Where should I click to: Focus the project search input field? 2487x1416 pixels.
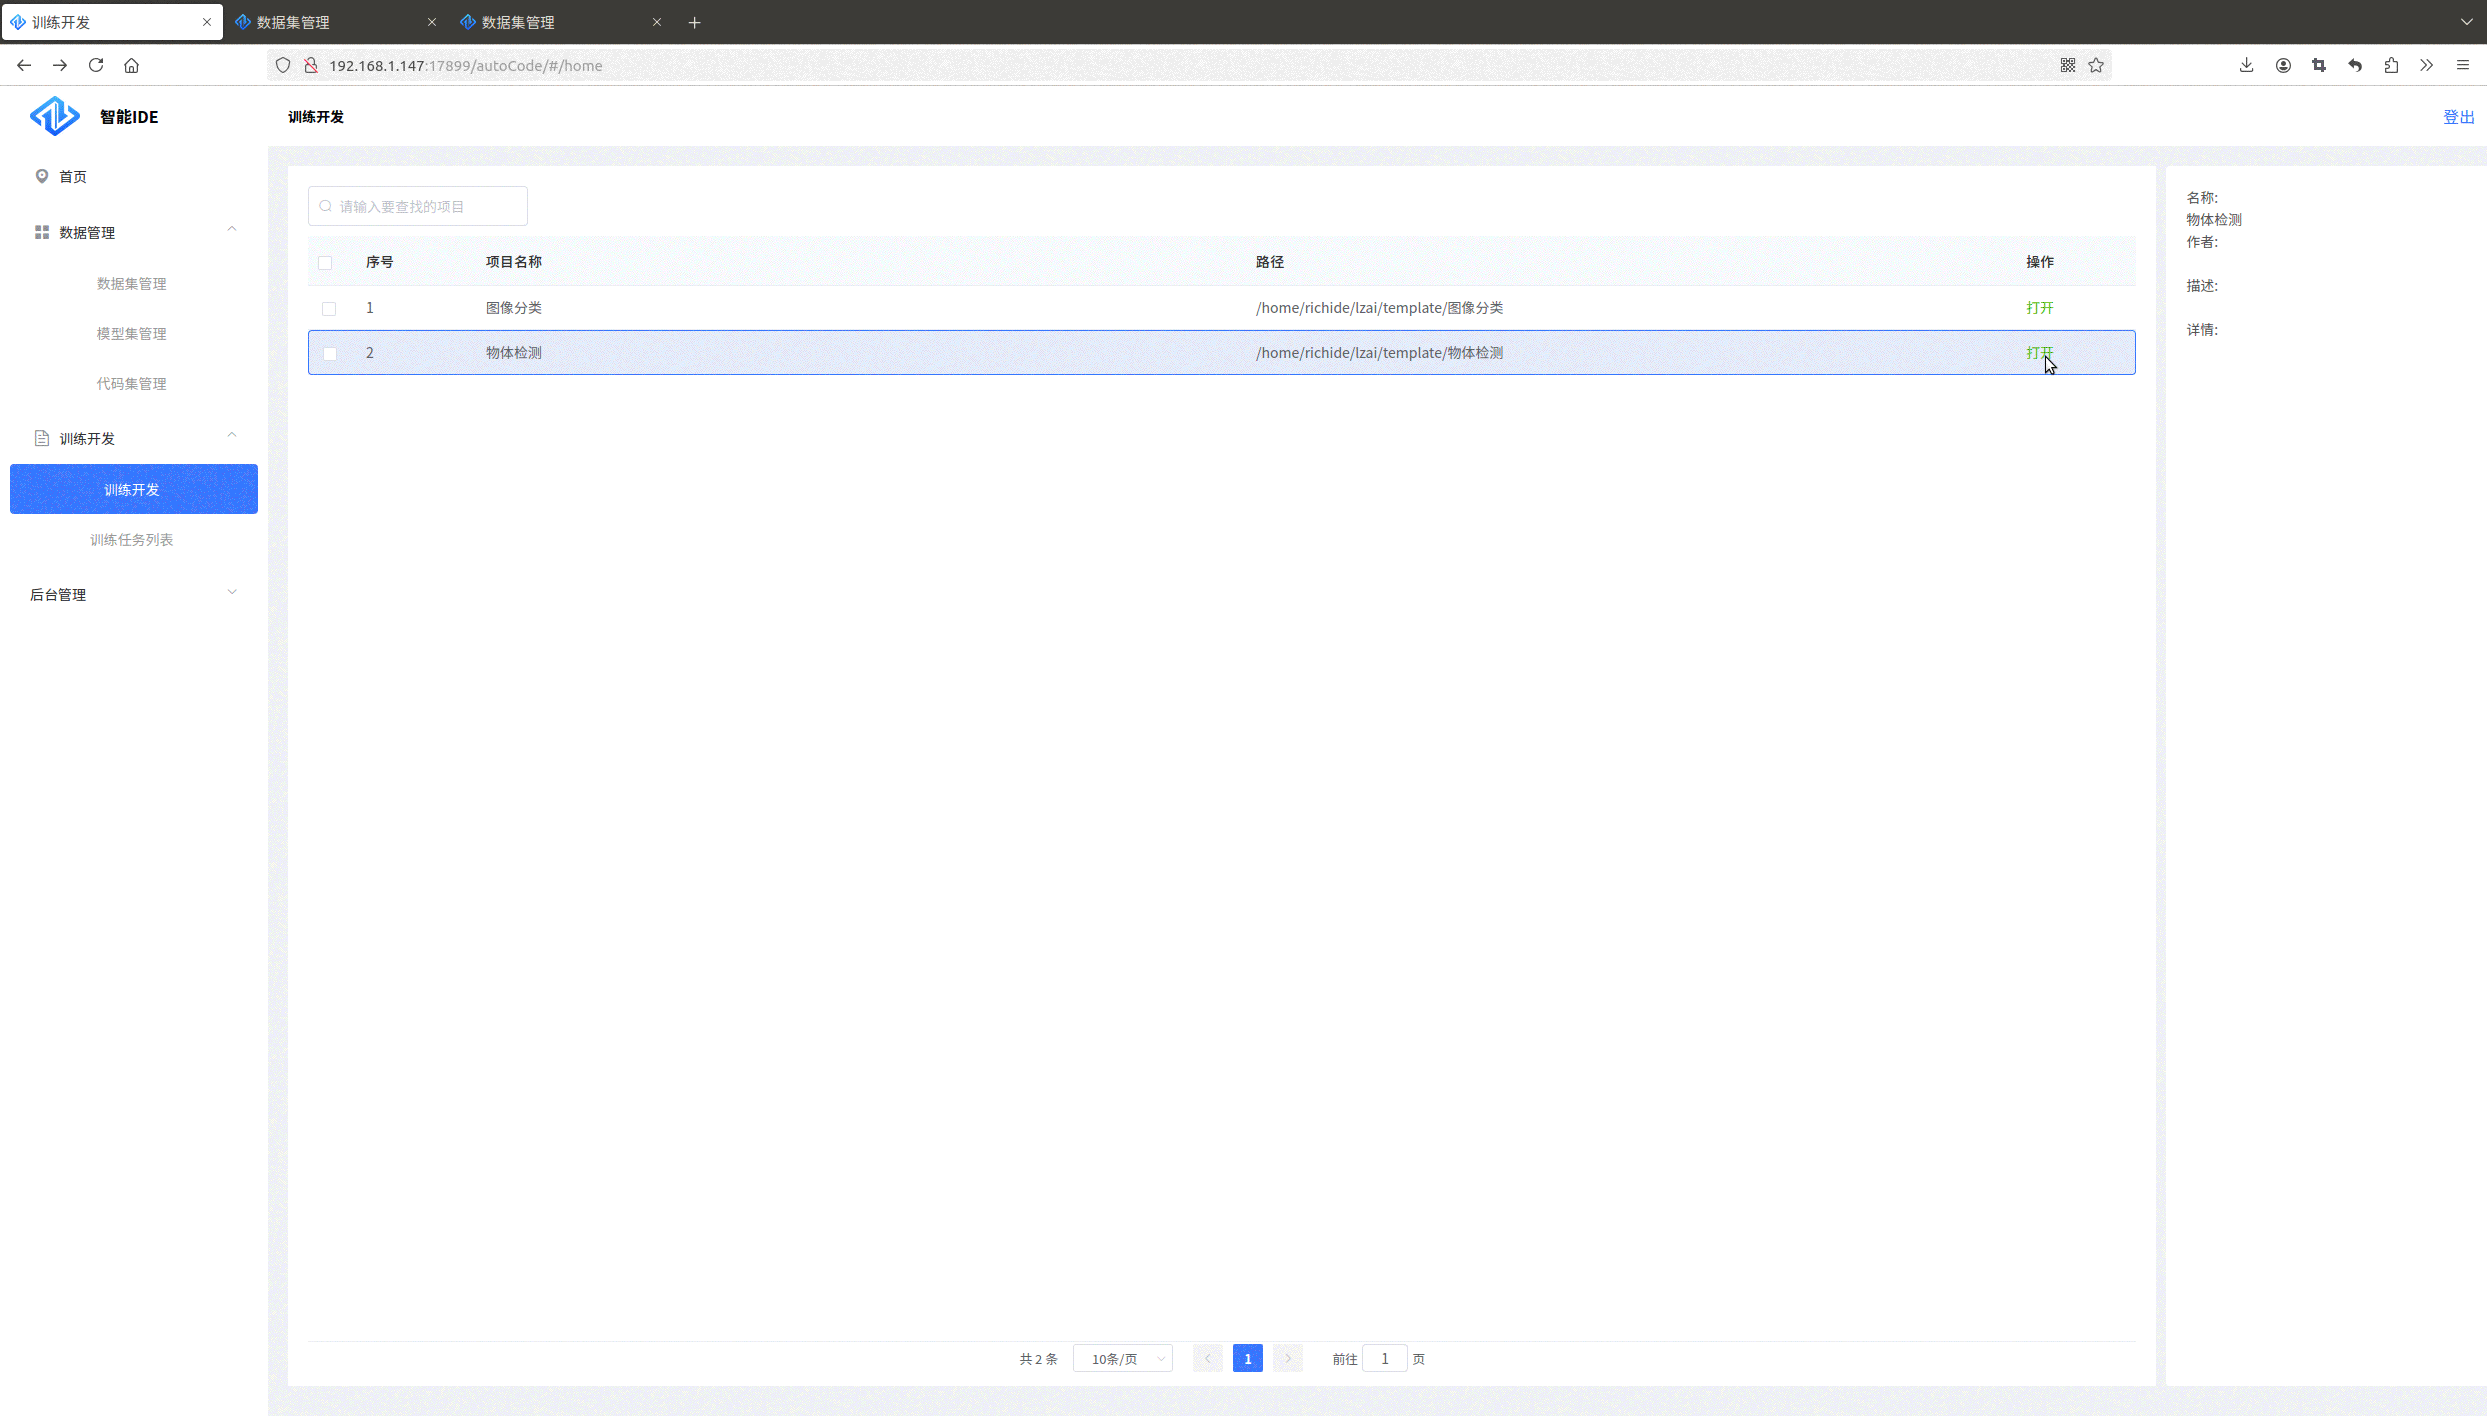point(418,206)
